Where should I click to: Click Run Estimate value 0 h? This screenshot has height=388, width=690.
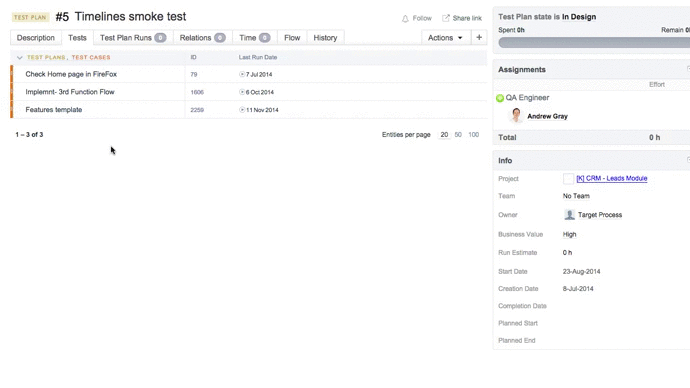pos(567,253)
